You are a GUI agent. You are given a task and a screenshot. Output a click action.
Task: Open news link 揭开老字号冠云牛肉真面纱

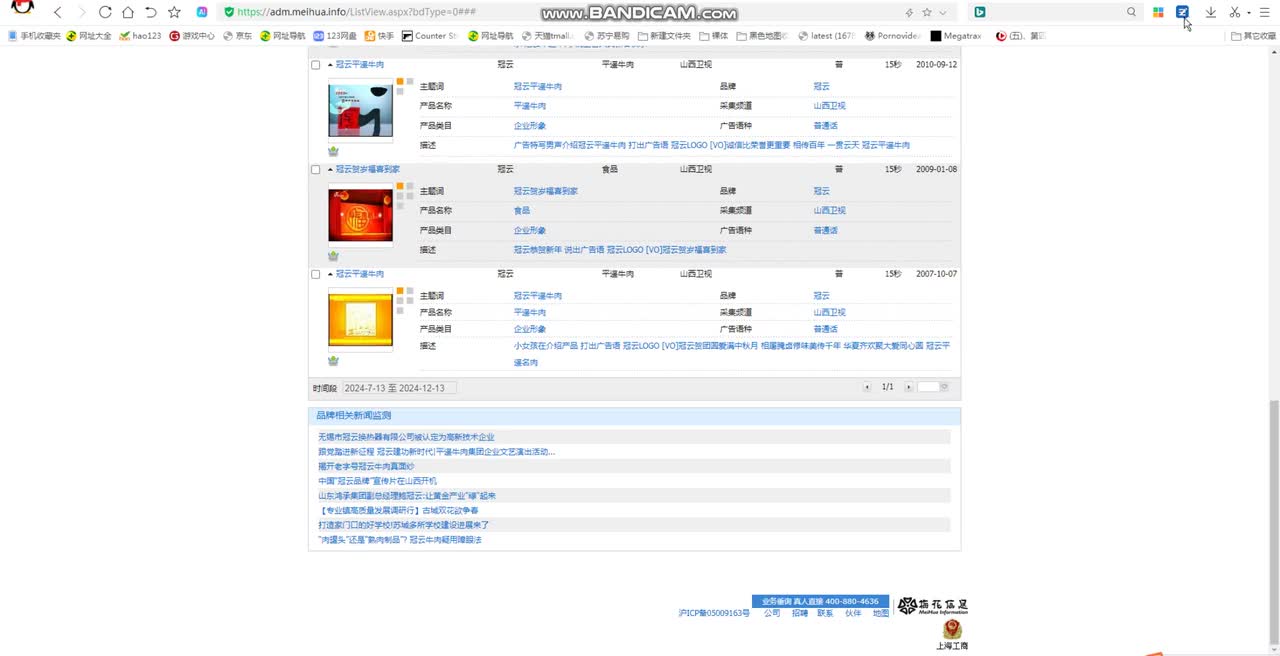pyautogui.click(x=366, y=466)
